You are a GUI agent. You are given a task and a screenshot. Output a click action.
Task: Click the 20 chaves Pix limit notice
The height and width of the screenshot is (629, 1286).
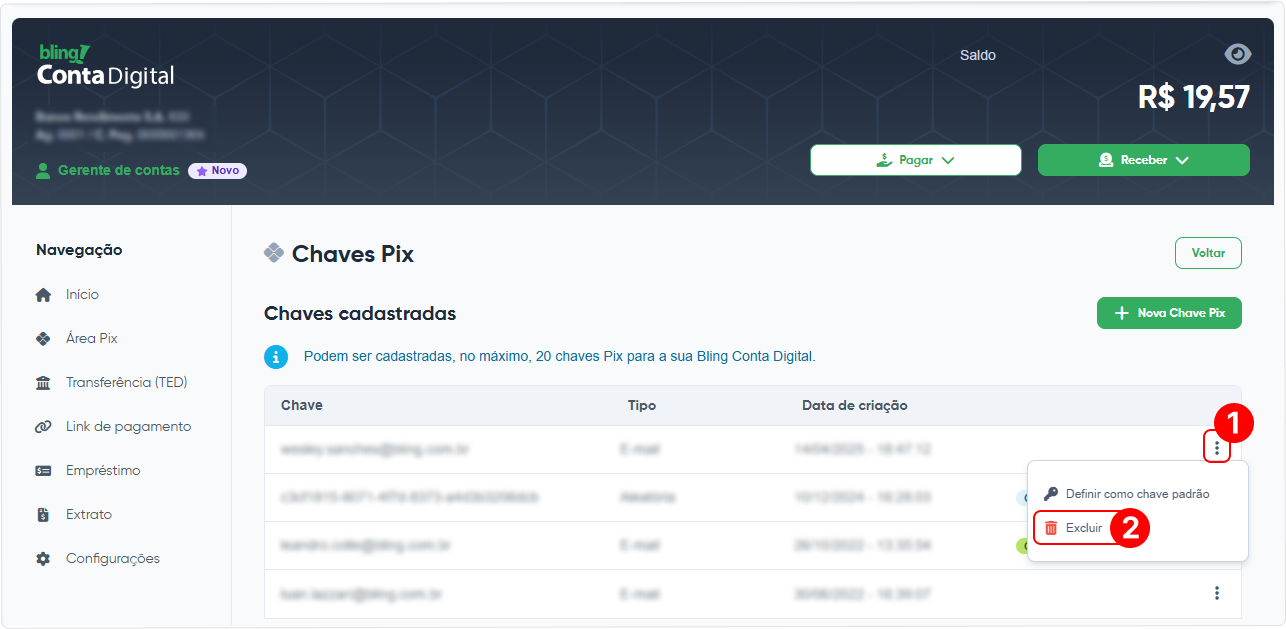point(559,356)
